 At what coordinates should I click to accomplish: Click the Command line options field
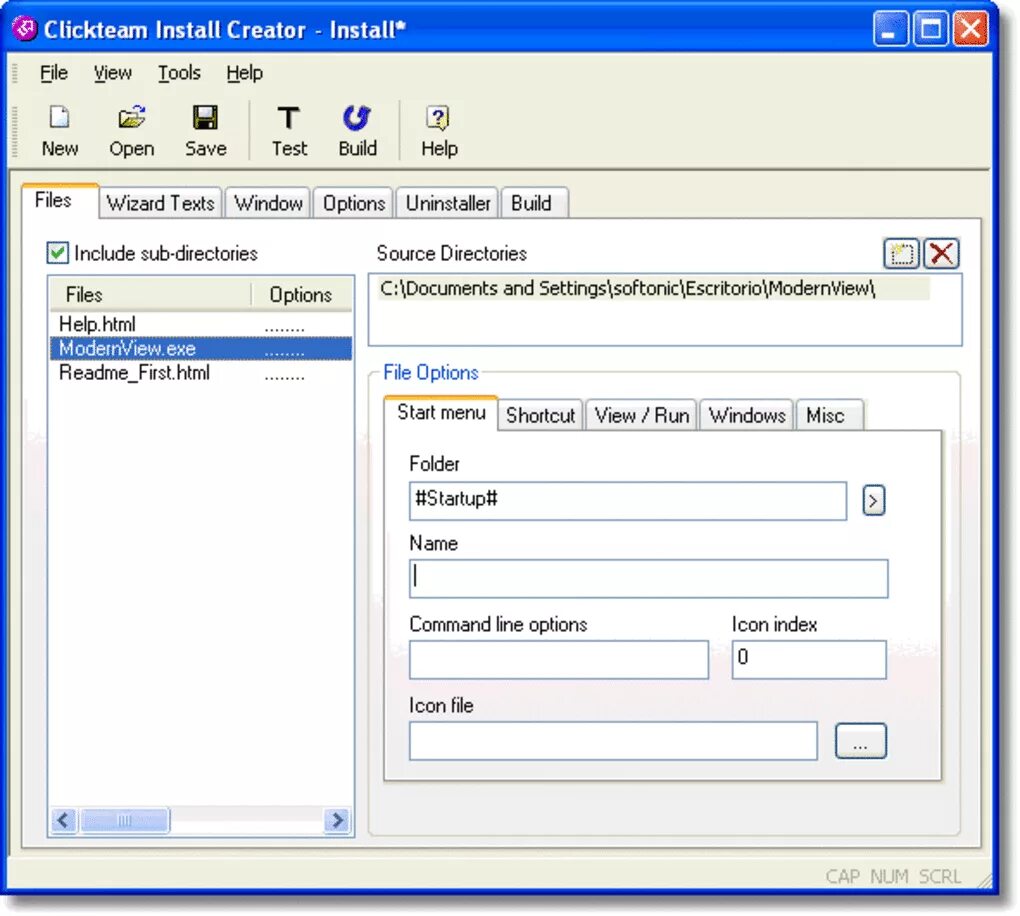click(x=559, y=660)
